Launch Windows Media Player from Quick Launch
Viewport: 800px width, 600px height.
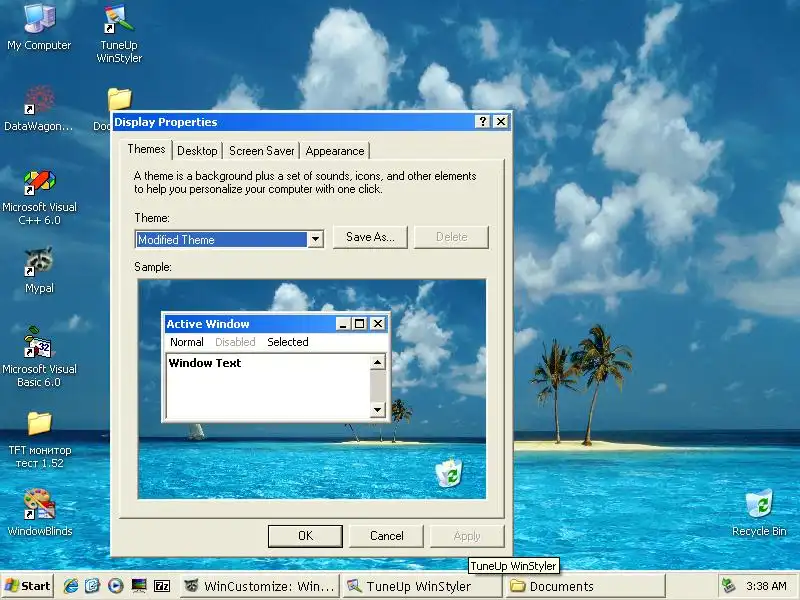pos(116,586)
